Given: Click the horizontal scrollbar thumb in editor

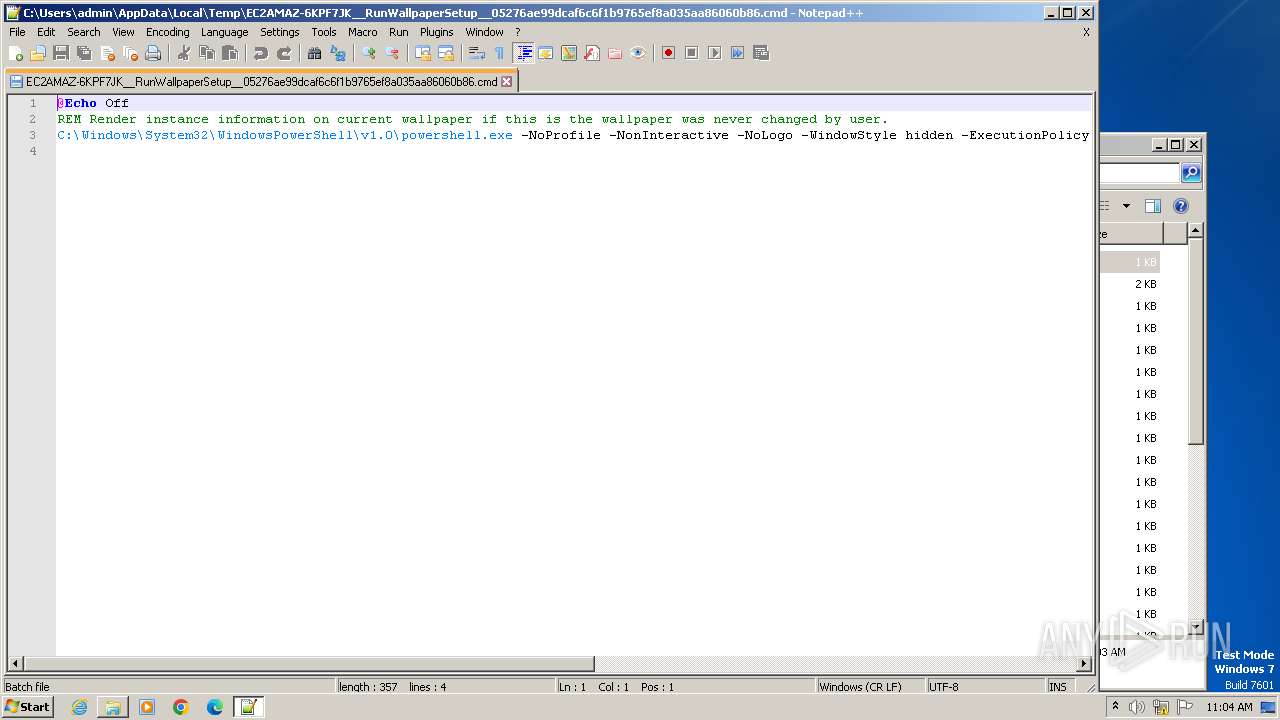Looking at the screenshot, I should [x=308, y=664].
